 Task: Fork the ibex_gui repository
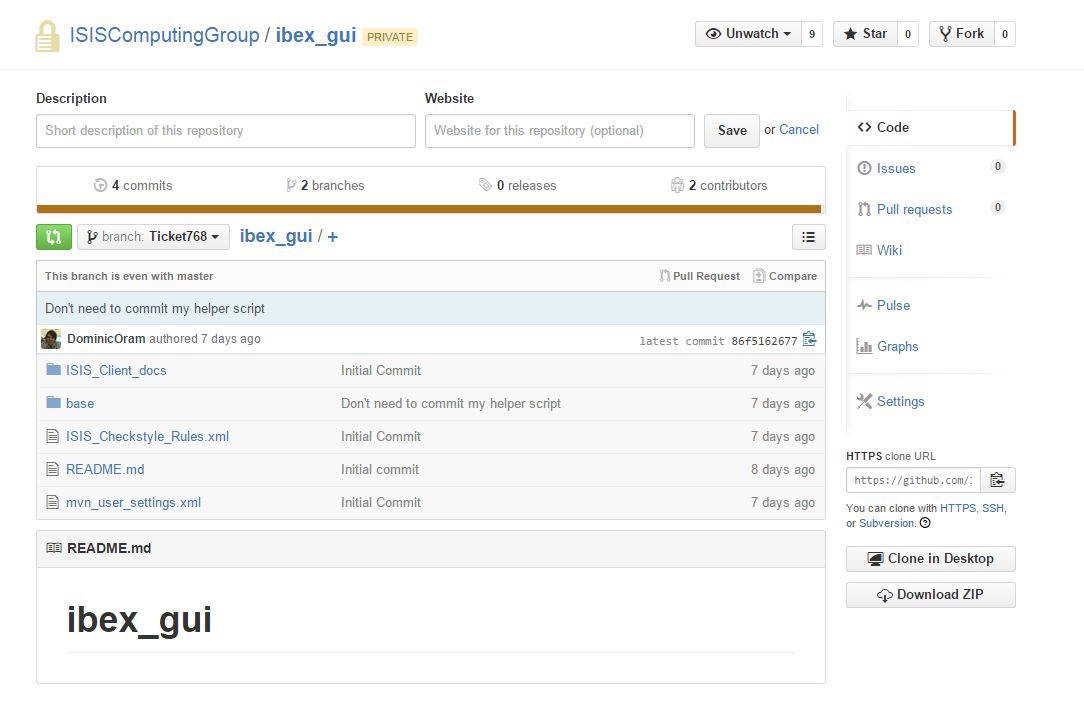point(962,34)
